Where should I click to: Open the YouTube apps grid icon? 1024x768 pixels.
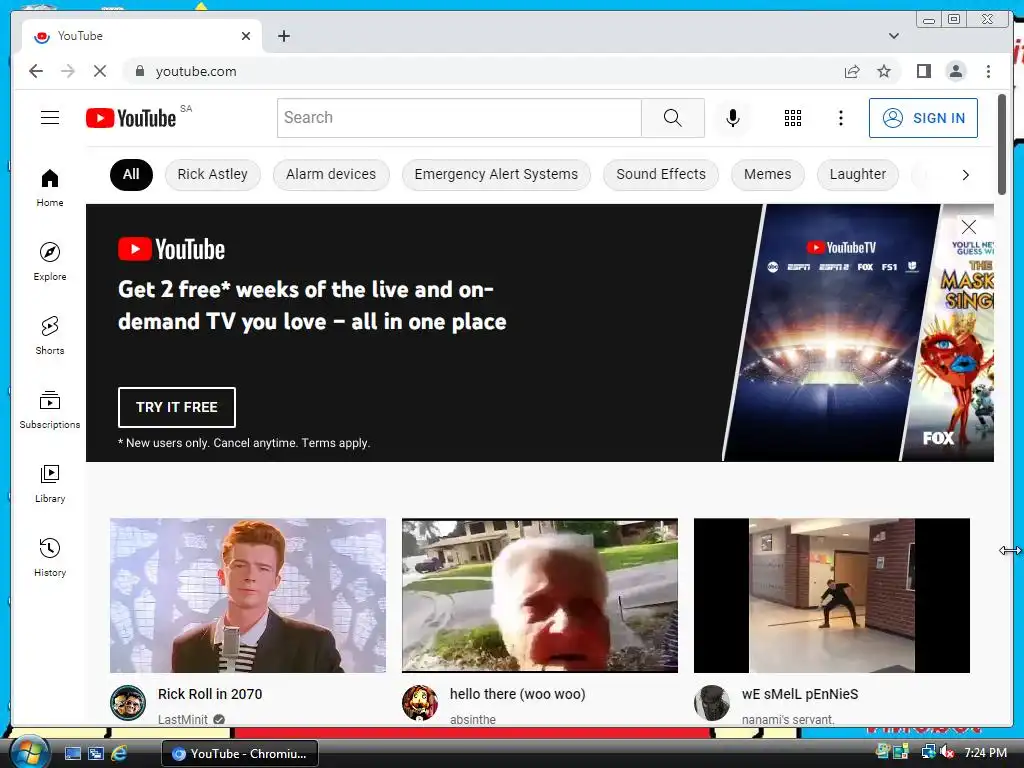(793, 118)
